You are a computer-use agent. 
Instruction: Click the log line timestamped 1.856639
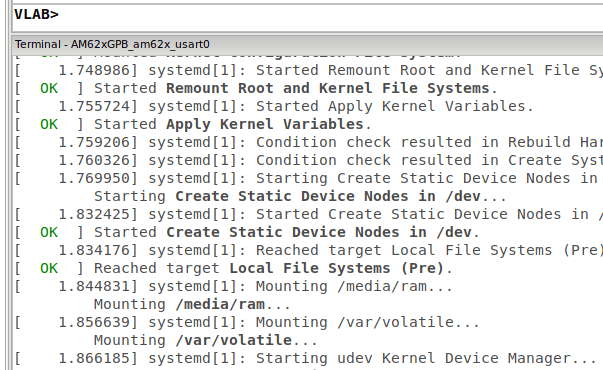(247, 322)
